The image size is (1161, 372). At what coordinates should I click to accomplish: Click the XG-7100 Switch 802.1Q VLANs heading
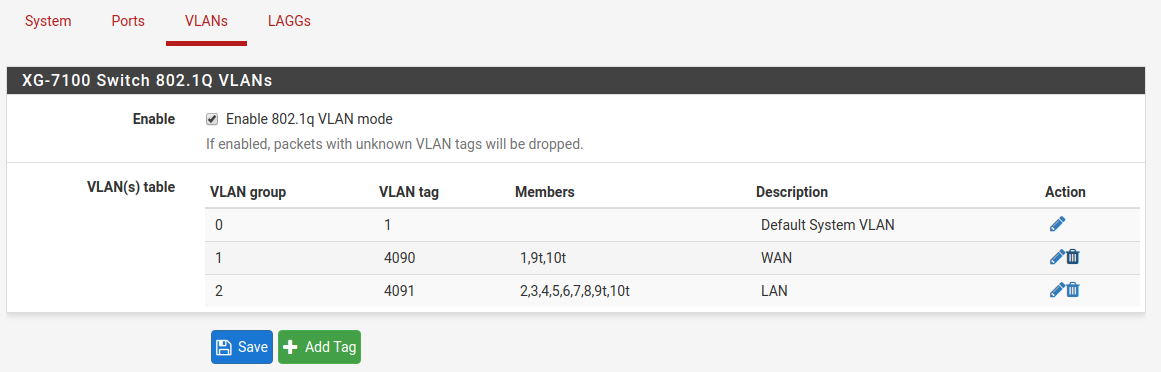pyautogui.click(x=147, y=81)
